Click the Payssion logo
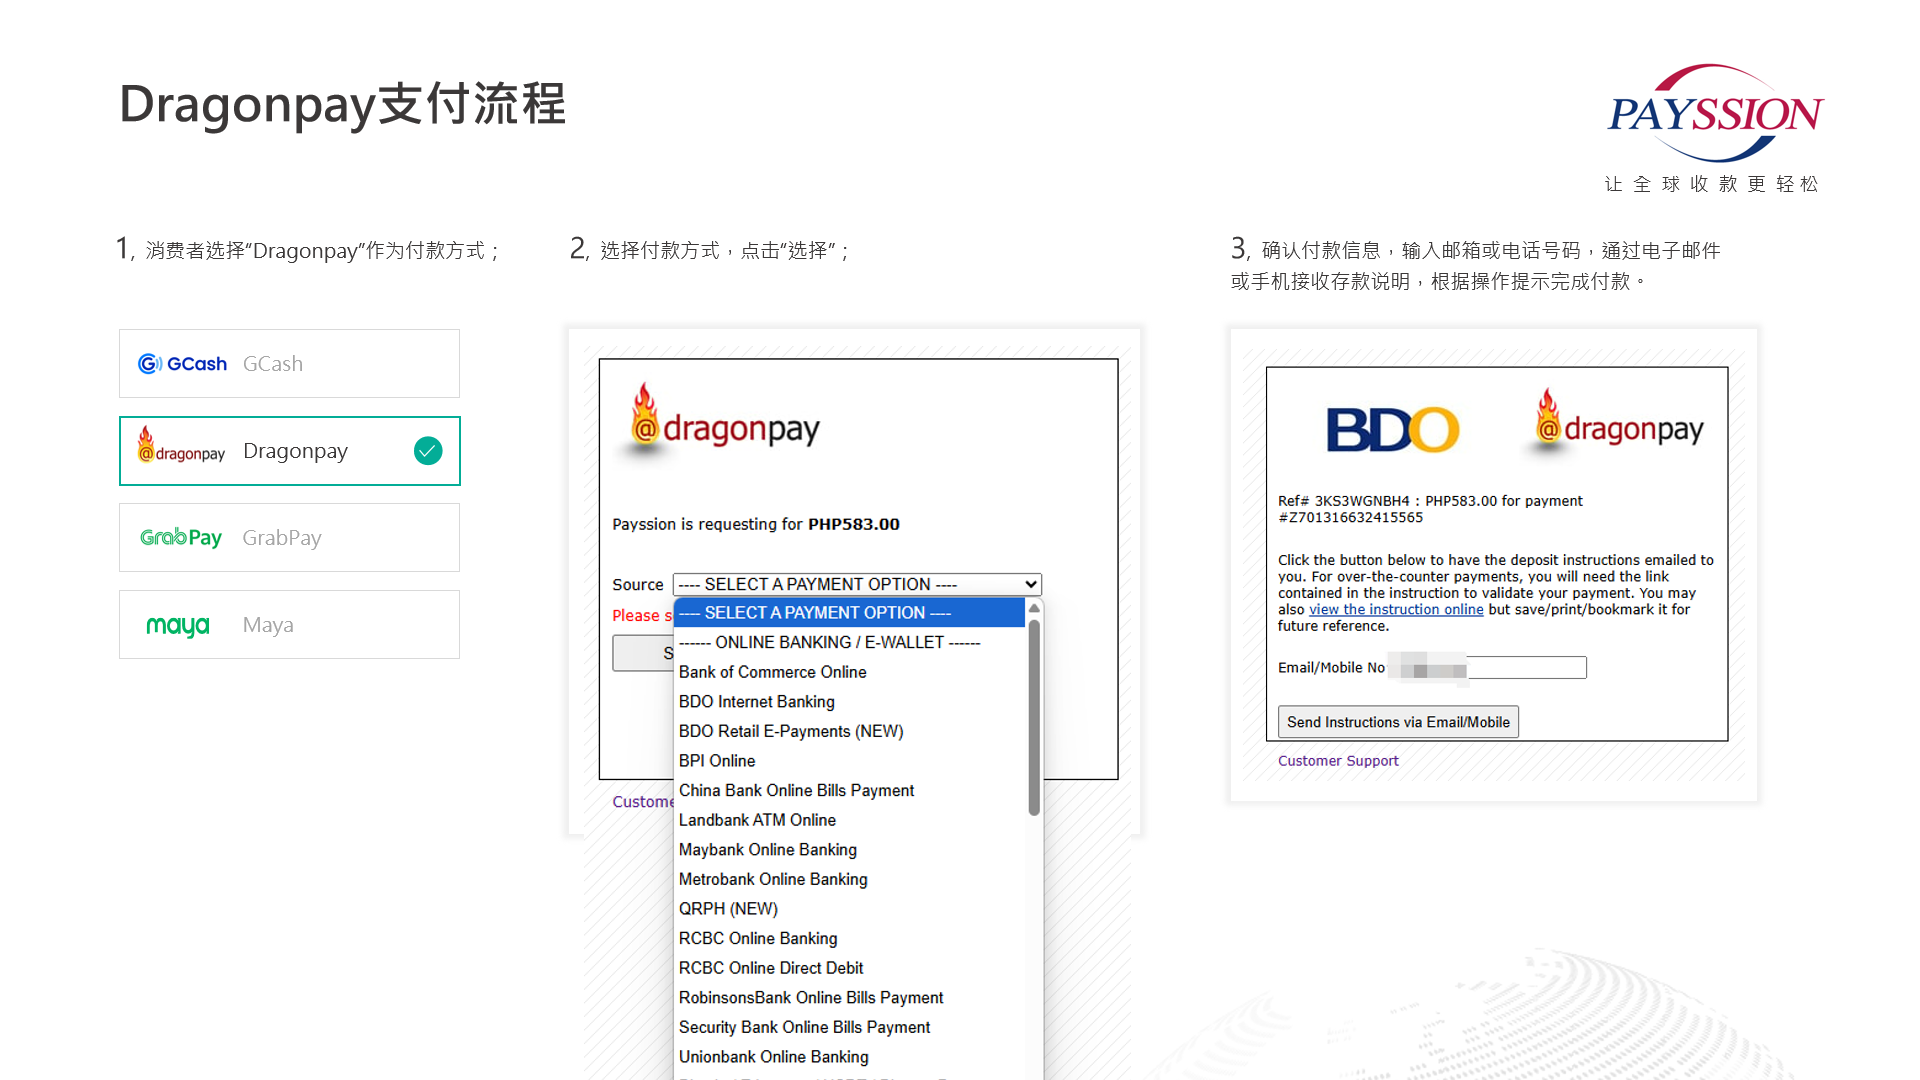 (1716, 113)
